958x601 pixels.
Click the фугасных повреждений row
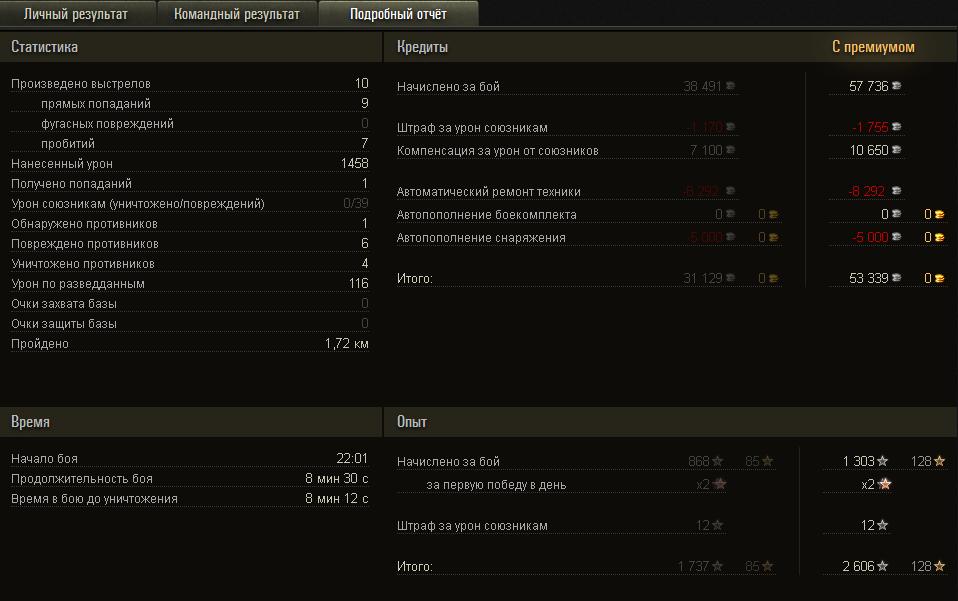pyautogui.click(x=190, y=124)
